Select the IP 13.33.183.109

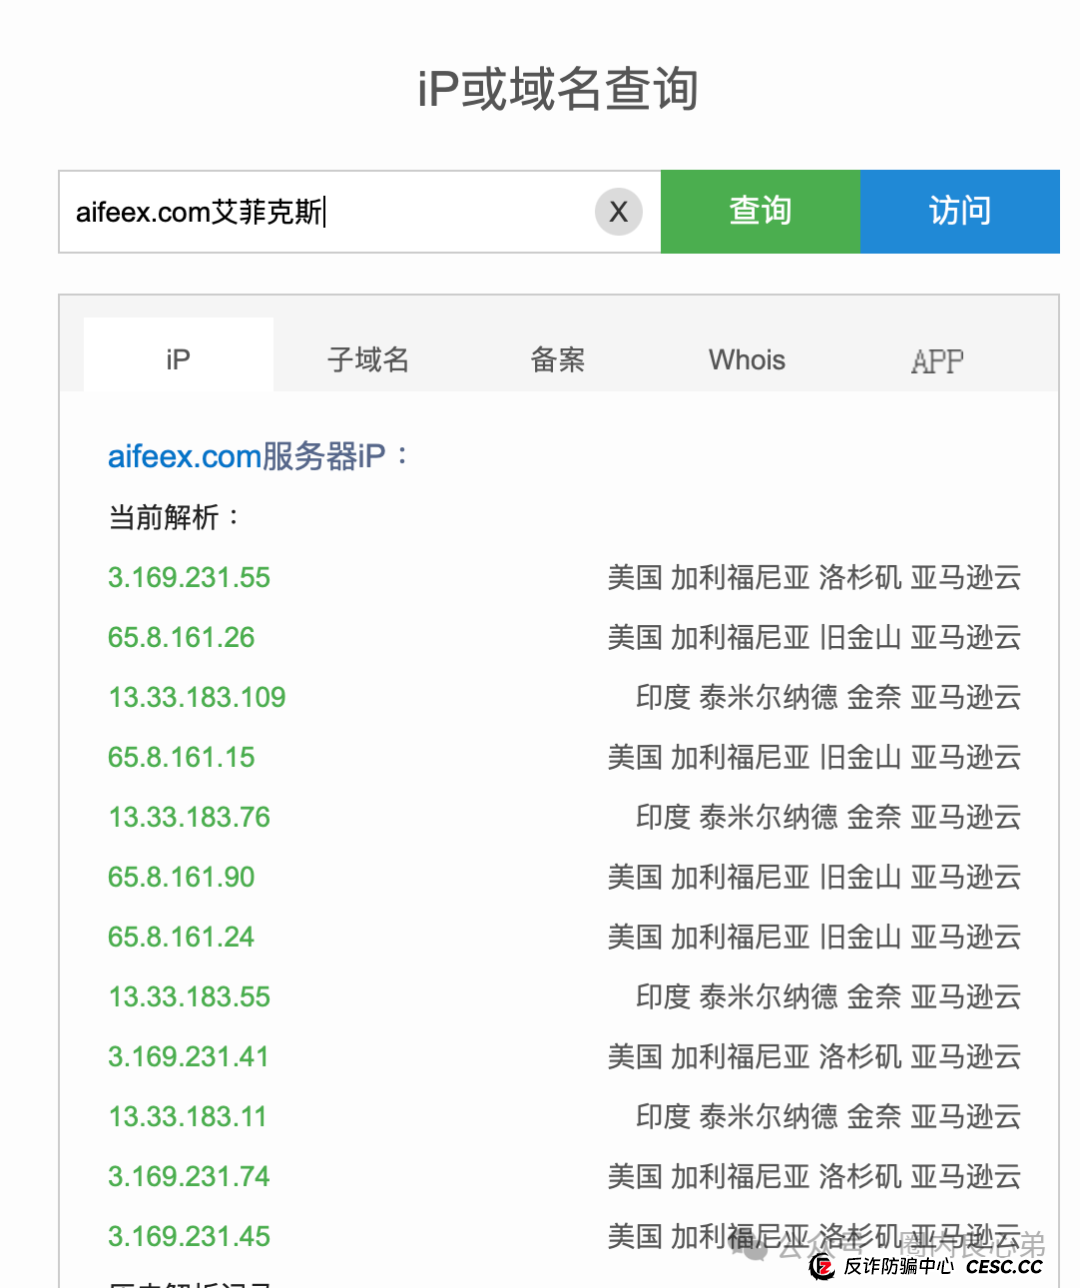196,697
